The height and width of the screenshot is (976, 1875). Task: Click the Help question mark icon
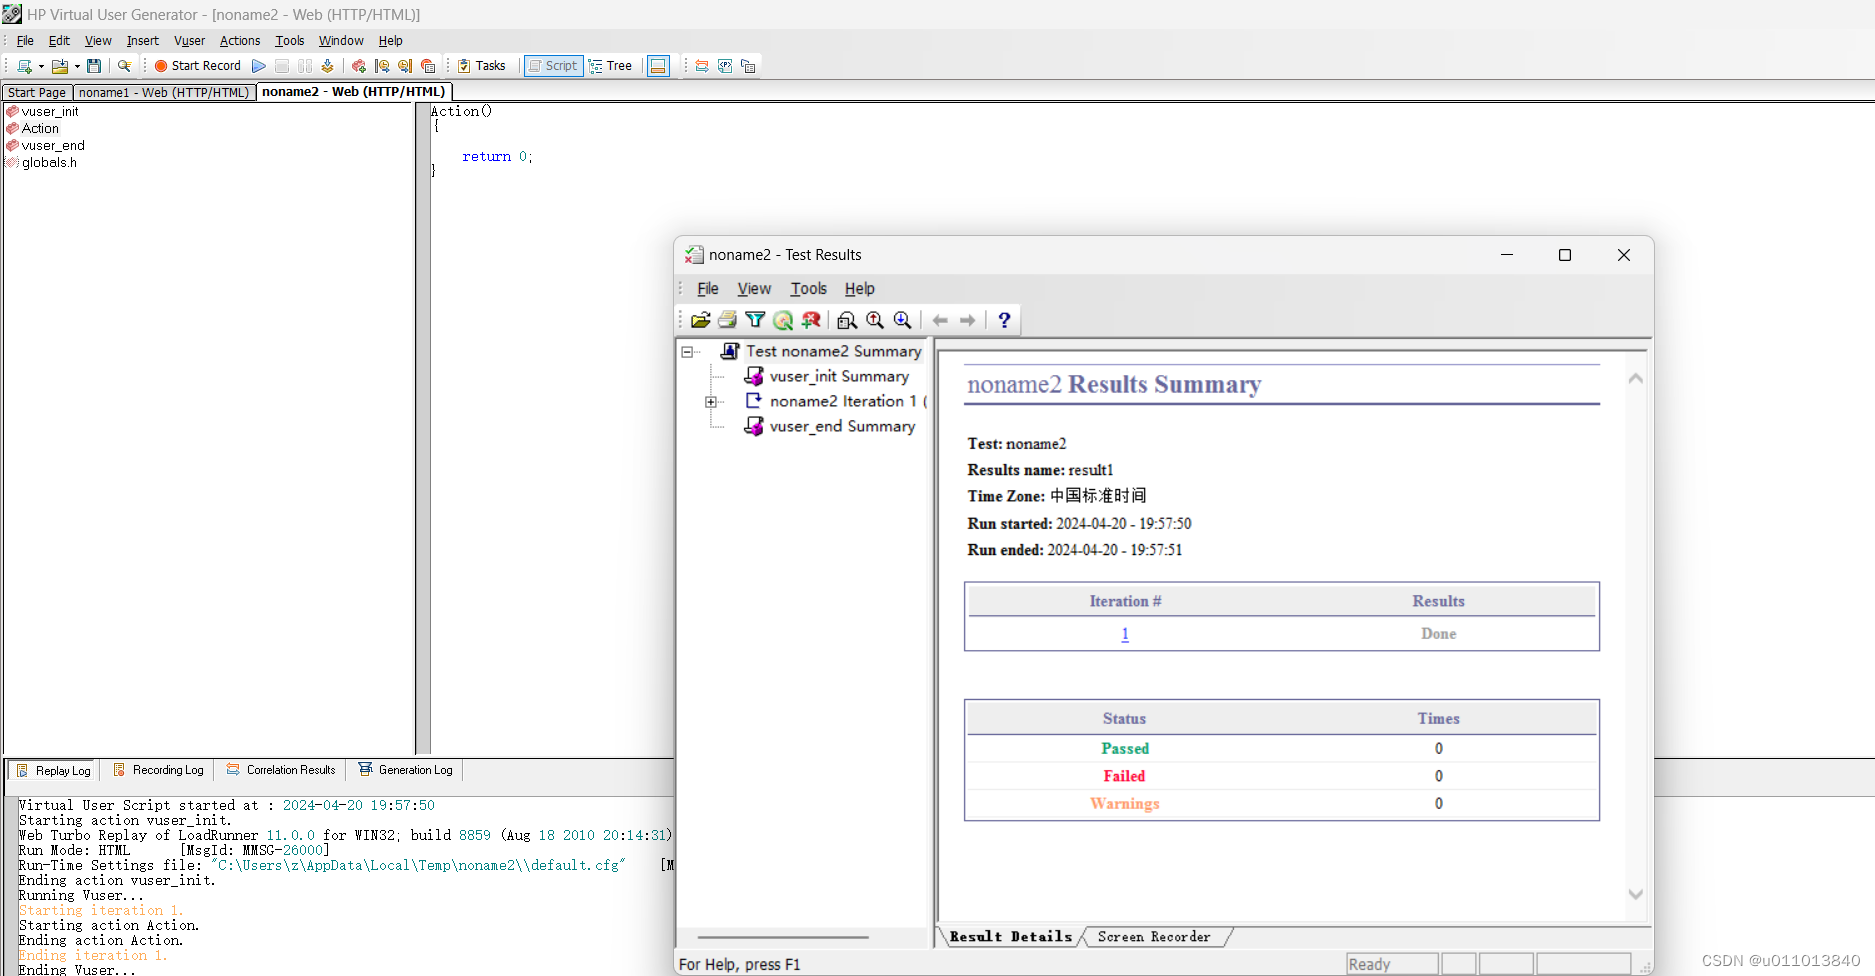click(x=1004, y=320)
